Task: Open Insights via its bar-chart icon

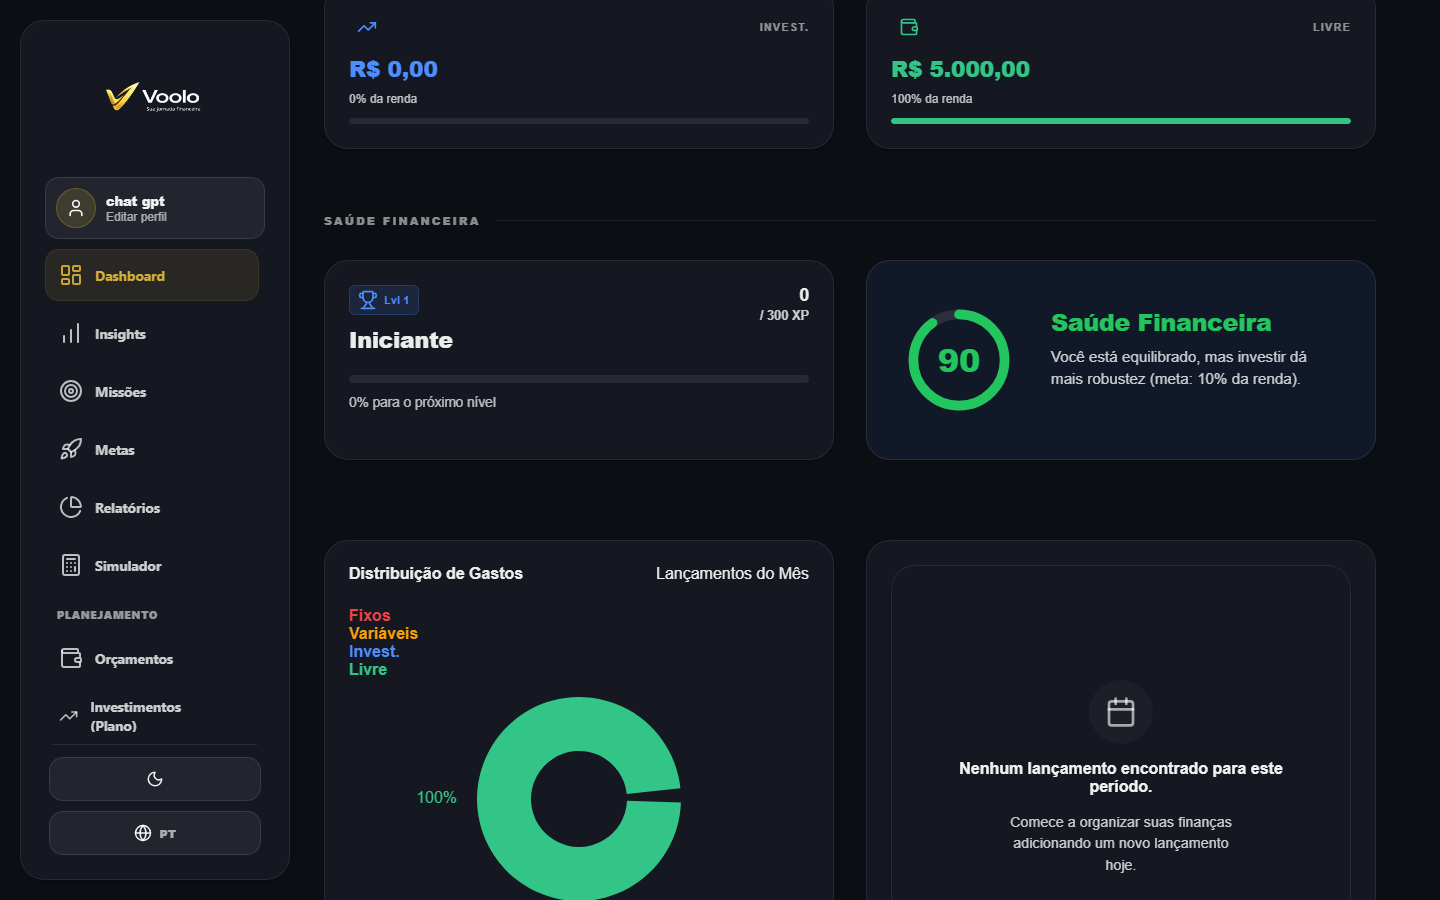Action: point(71,333)
